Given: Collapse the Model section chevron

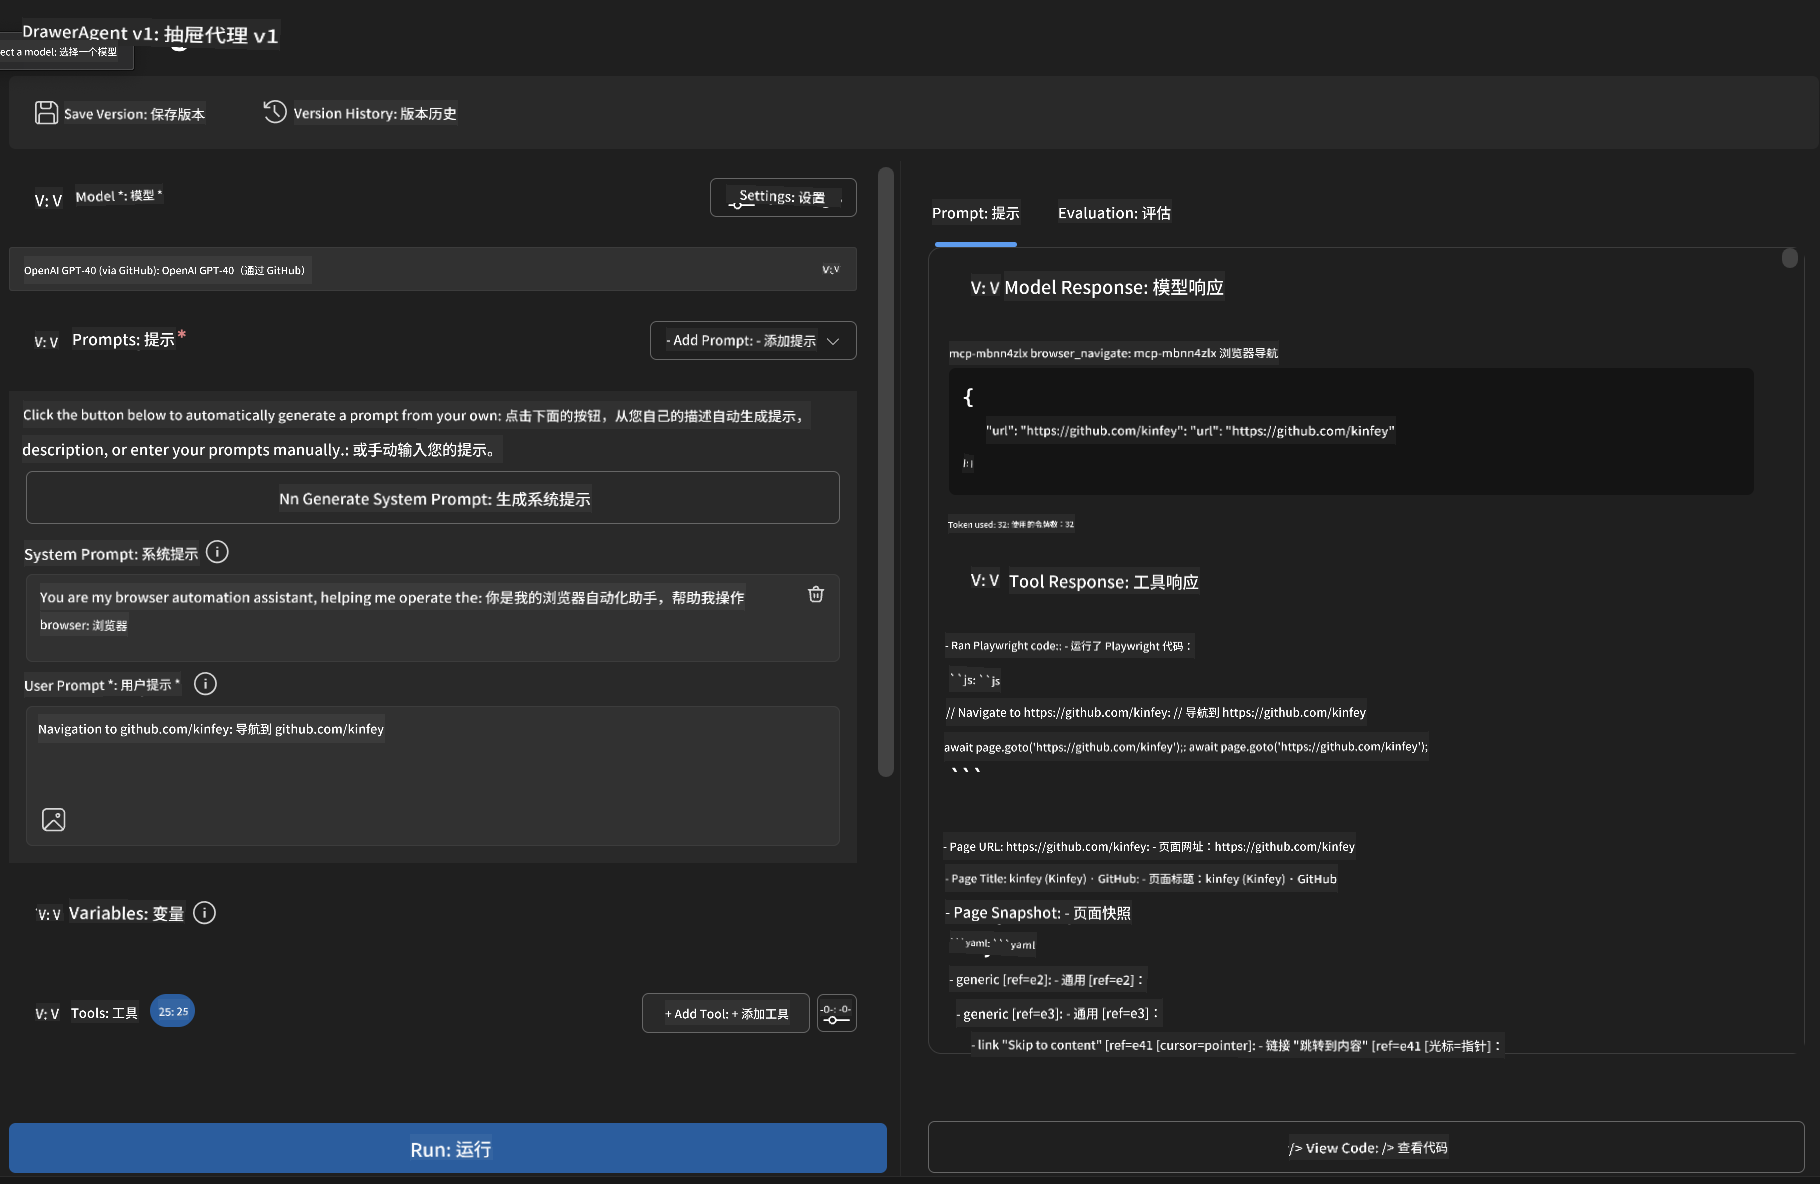Looking at the screenshot, I should click(48, 200).
